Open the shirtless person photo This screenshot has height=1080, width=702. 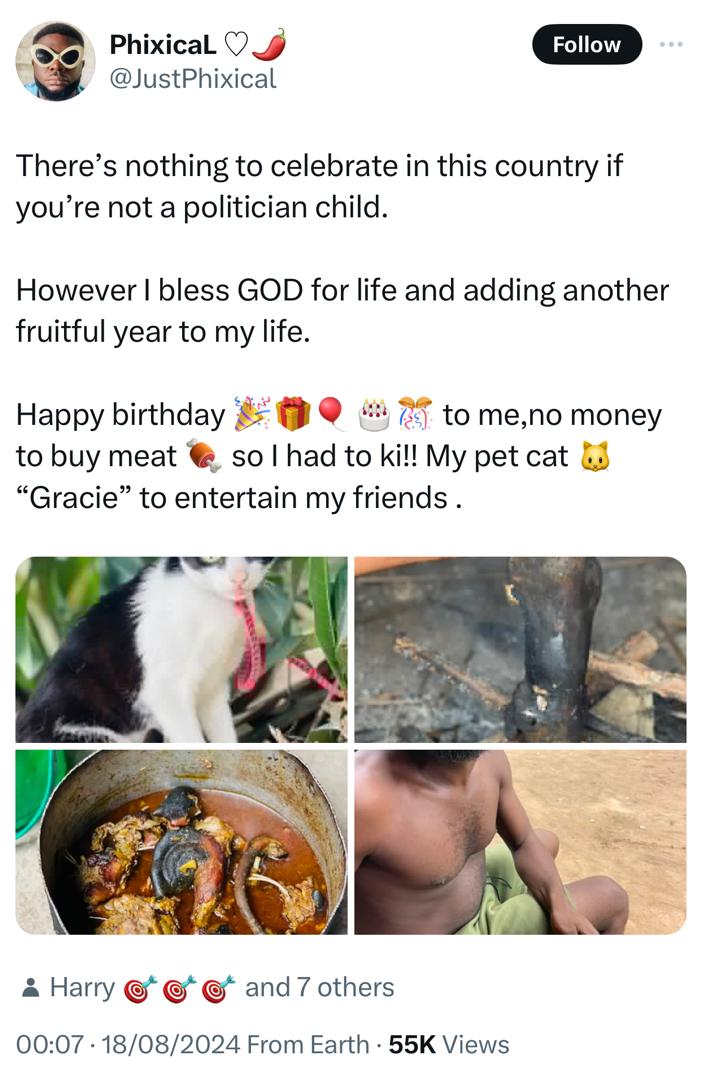520,842
